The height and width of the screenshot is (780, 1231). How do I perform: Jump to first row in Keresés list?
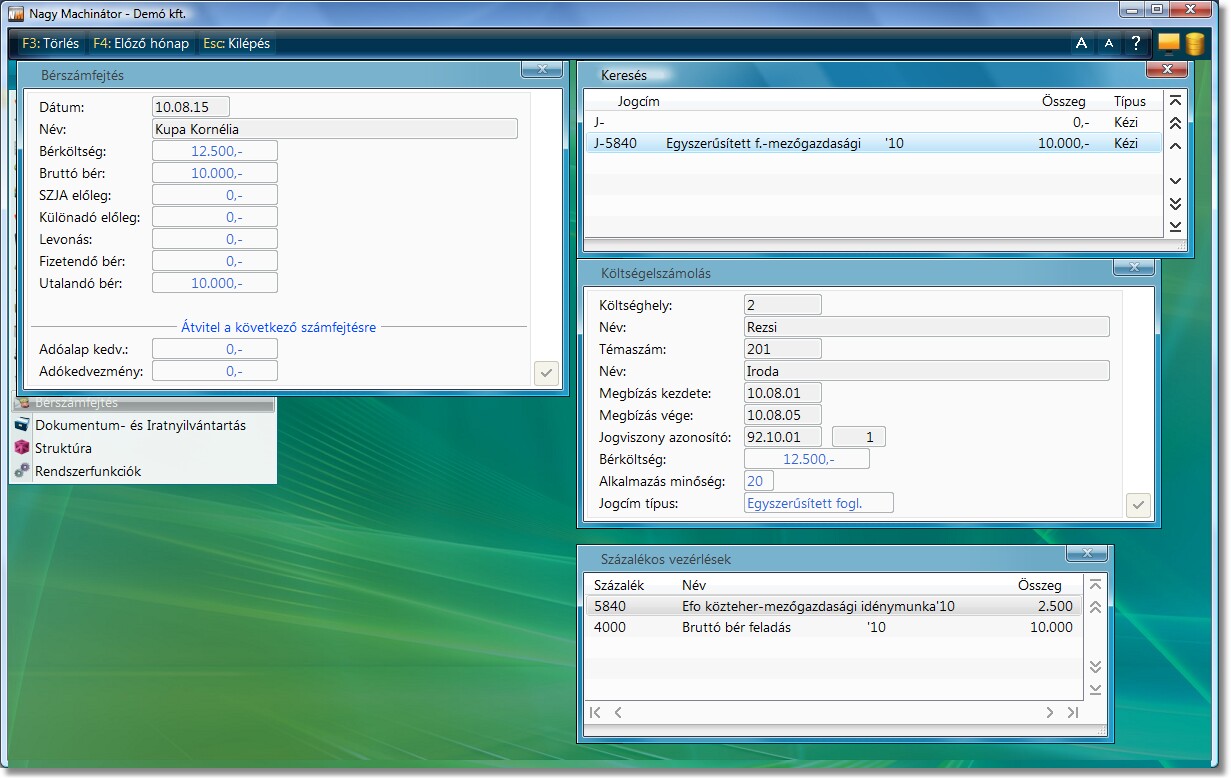click(1176, 101)
